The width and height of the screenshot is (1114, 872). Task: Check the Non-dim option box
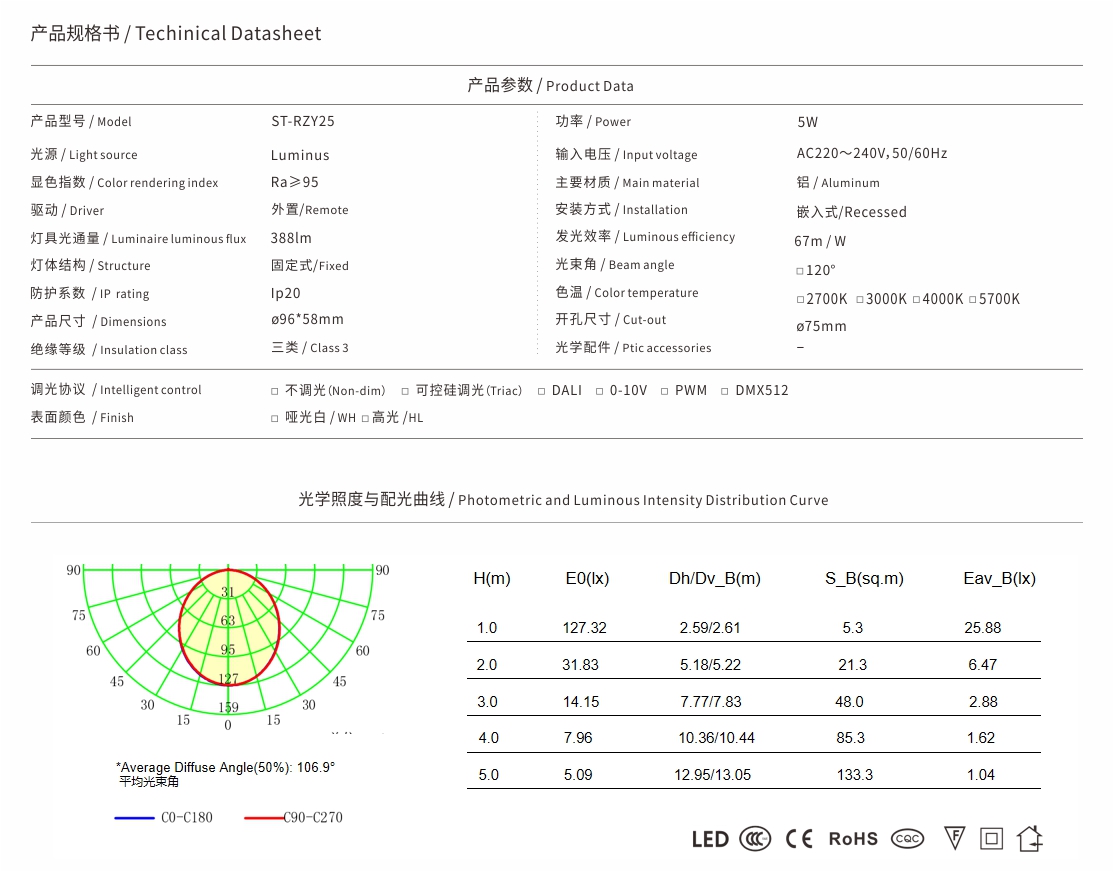[x=275, y=391]
